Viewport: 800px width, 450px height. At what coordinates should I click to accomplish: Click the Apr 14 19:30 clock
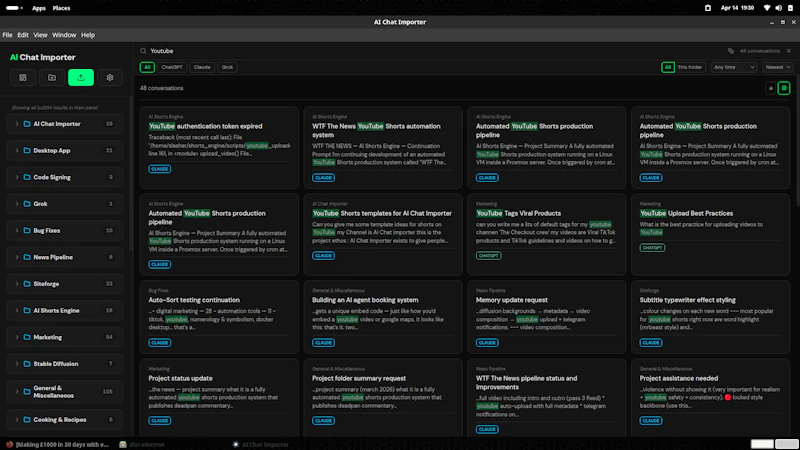point(737,8)
